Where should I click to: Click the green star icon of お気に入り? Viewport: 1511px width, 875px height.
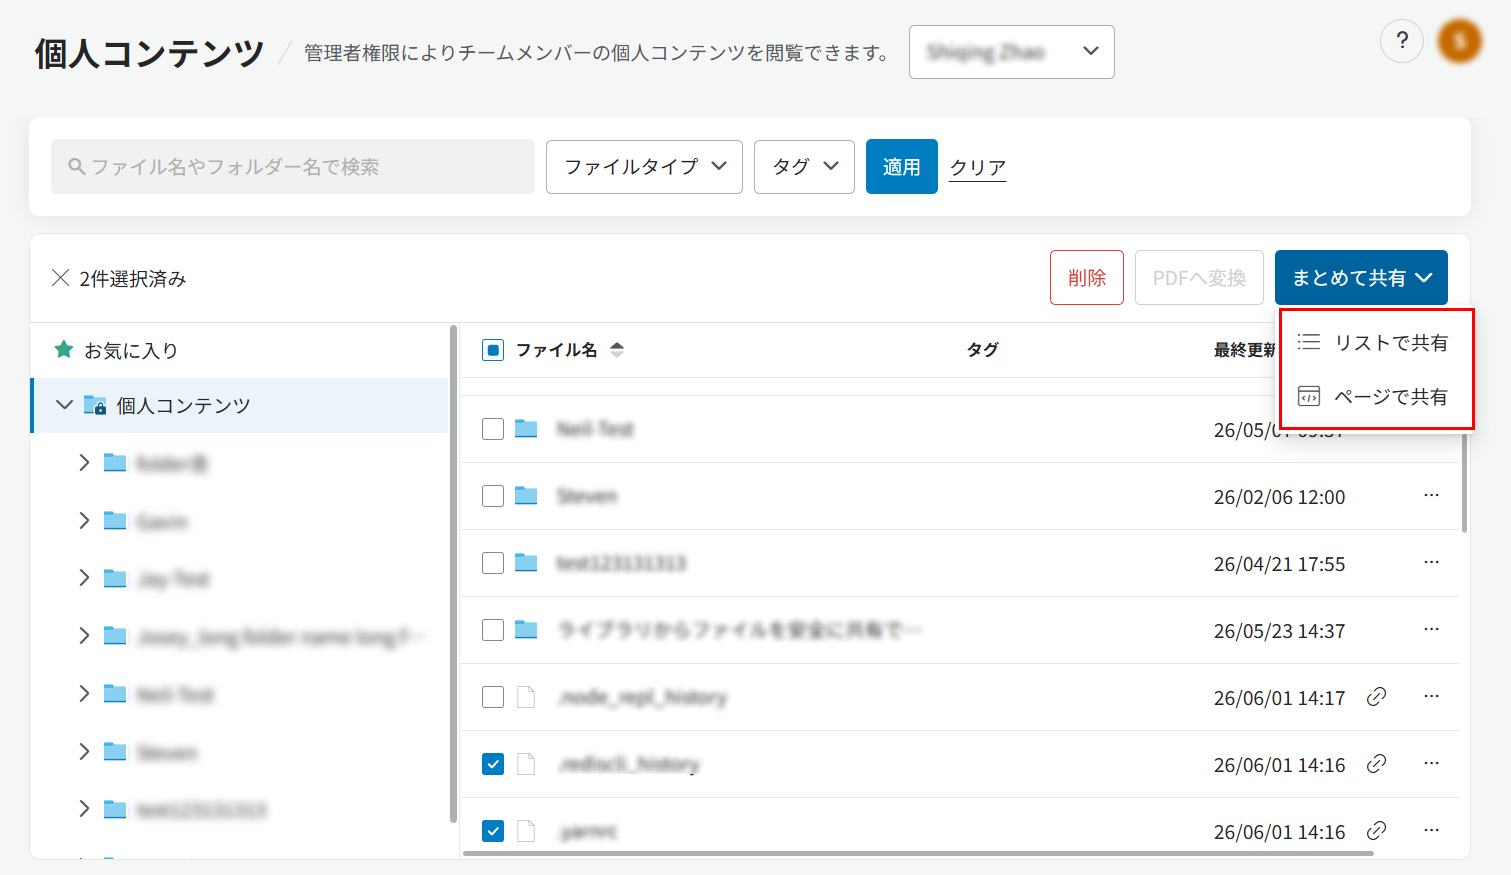tap(64, 349)
